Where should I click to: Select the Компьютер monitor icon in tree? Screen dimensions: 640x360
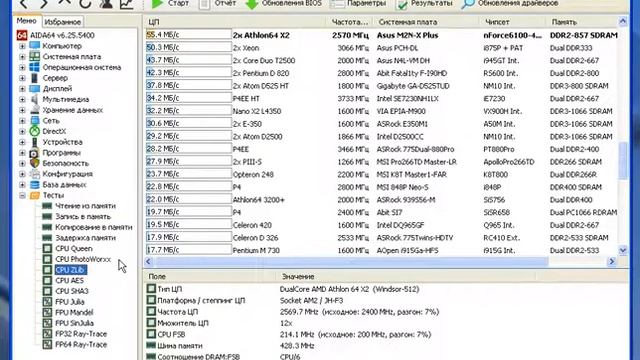pos(35,46)
